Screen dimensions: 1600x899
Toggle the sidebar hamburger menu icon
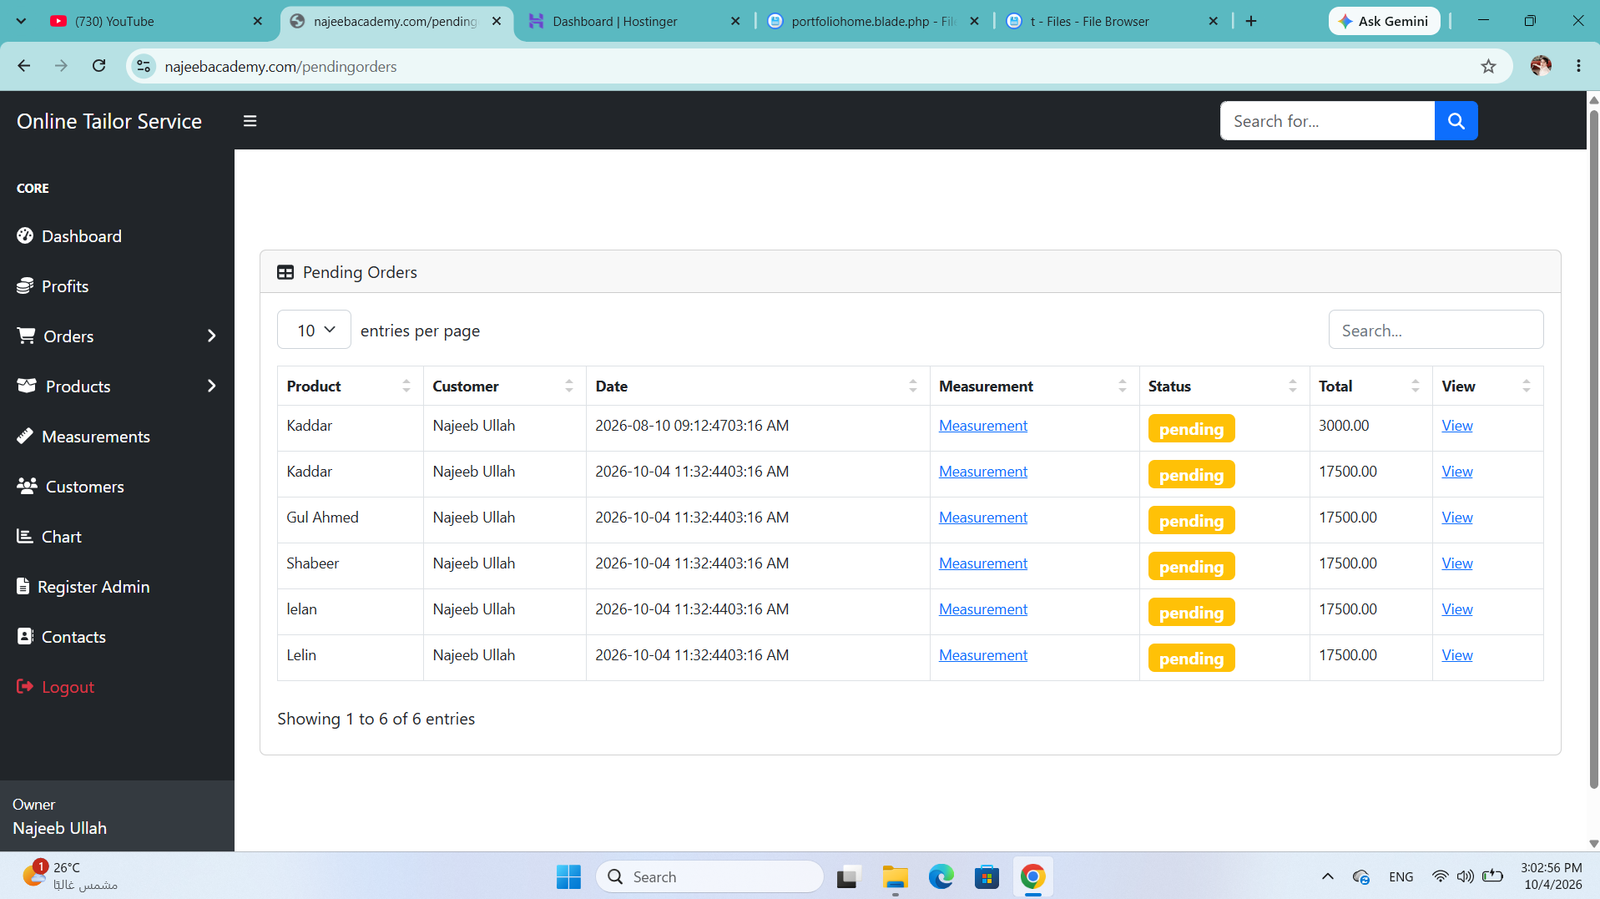[x=250, y=121]
